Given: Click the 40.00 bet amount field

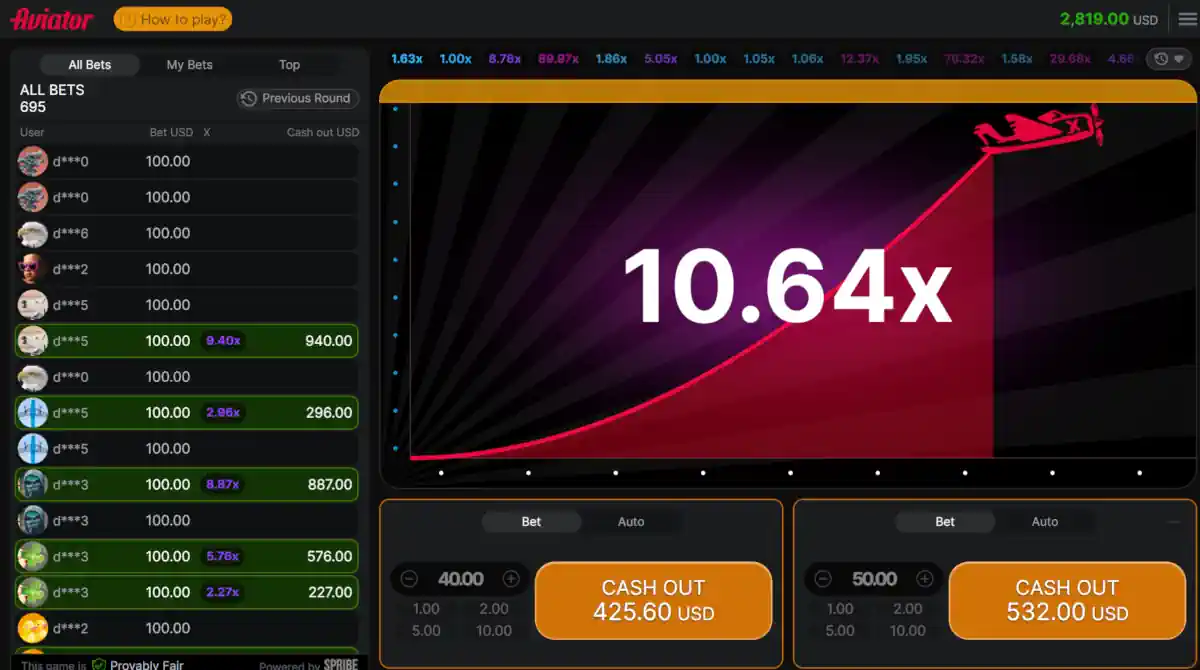Looking at the screenshot, I should click(x=460, y=579).
